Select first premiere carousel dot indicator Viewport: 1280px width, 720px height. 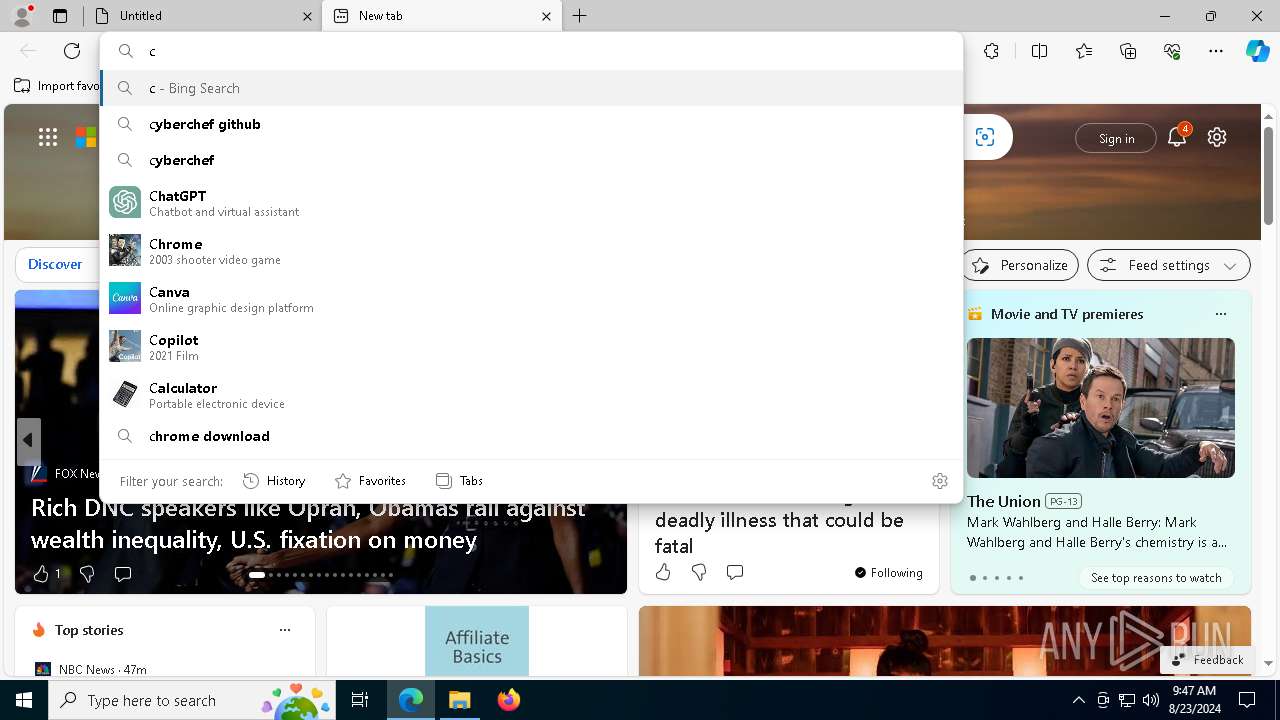tap(973, 578)
